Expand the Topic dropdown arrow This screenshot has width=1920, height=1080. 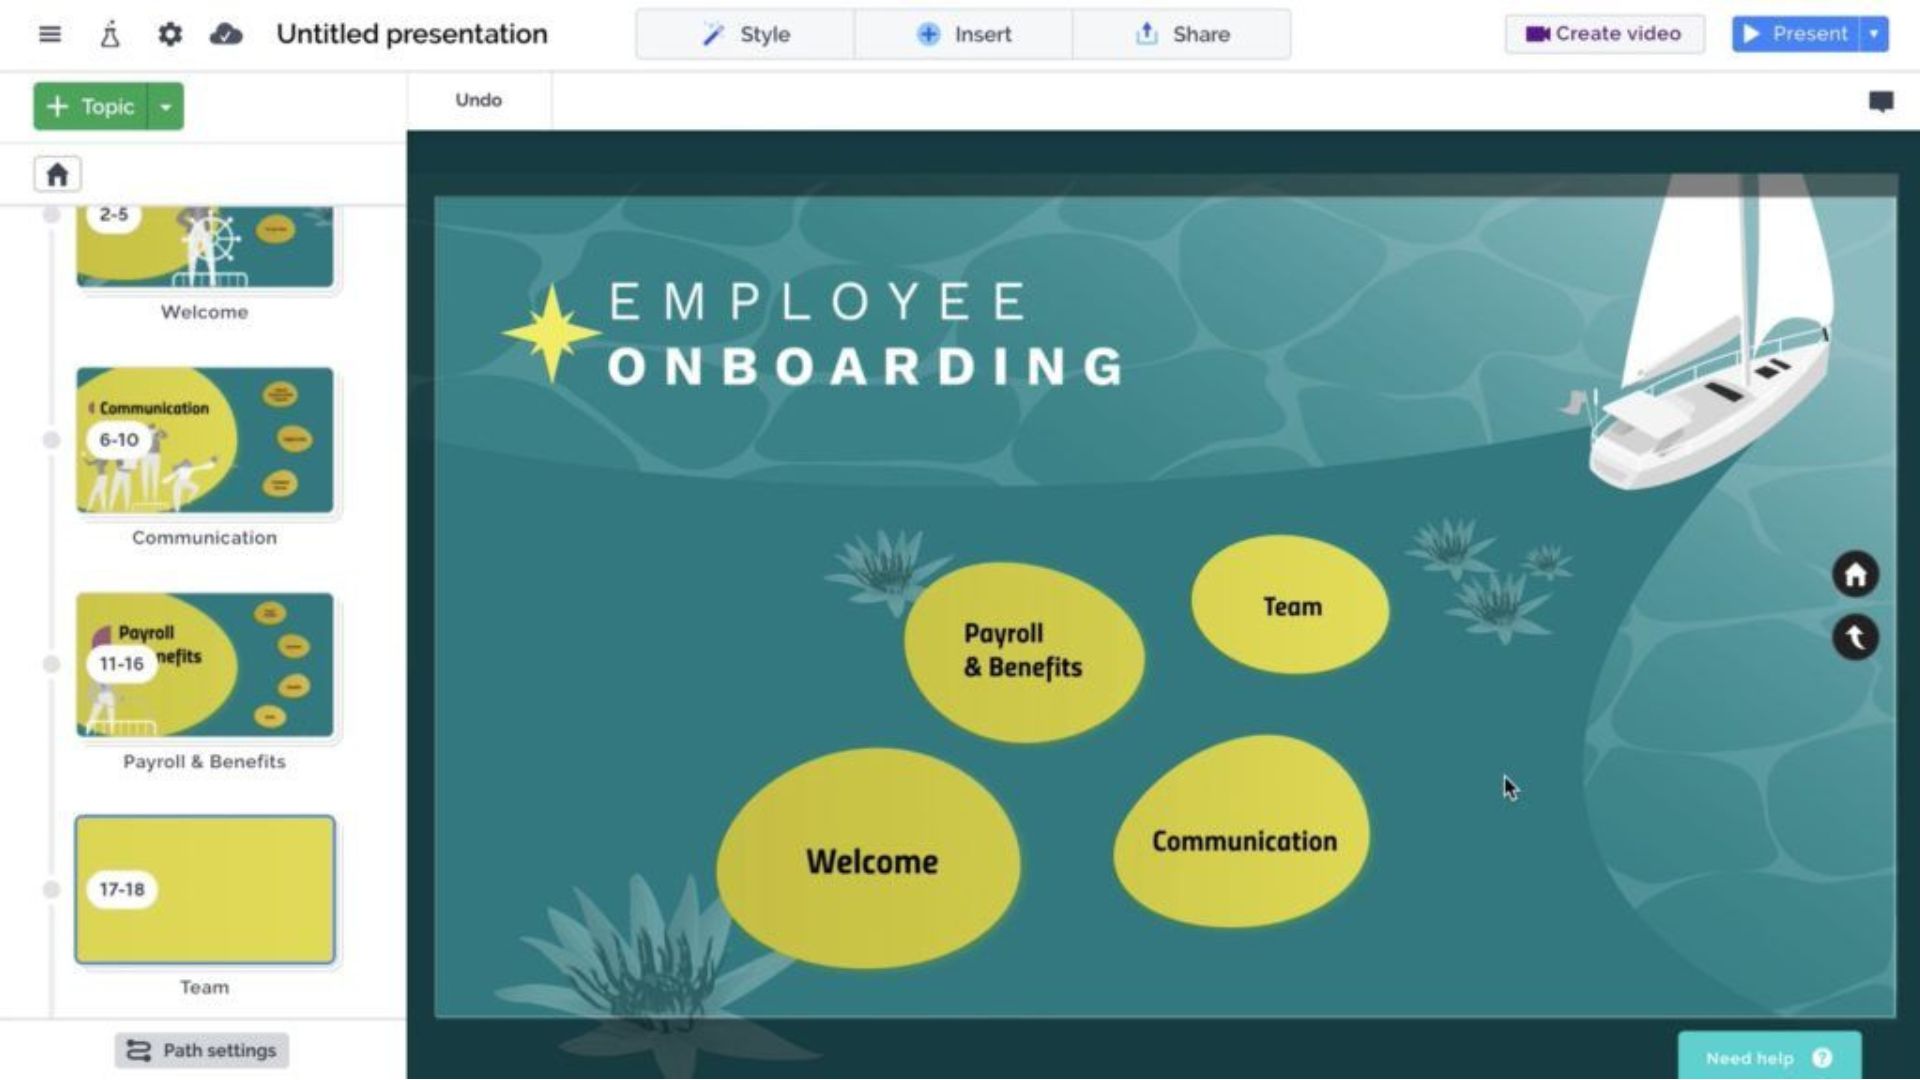[166, 106]
